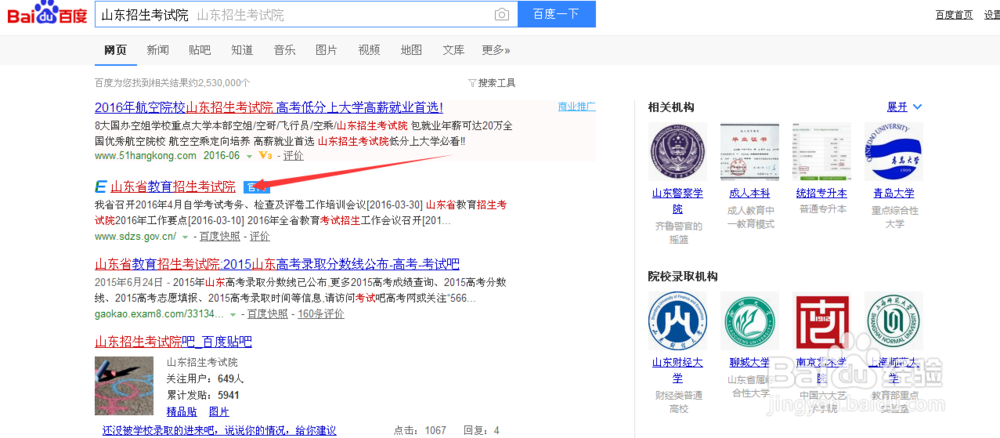Click the V3 credibility badge icon
This screenshot has height=438, width=1000.
[x=266, y=156]
